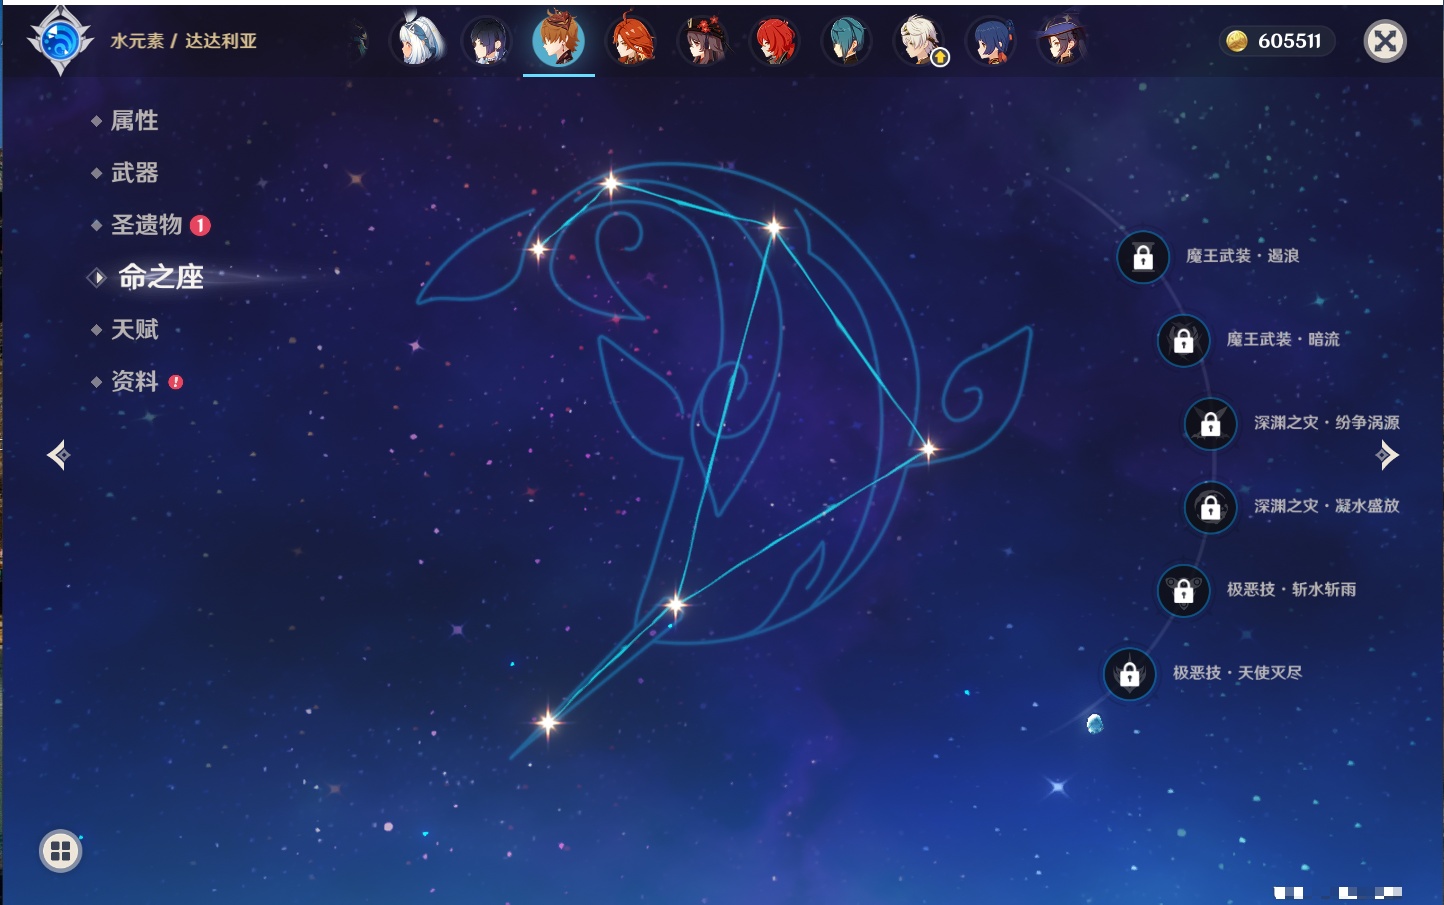The height and width of the screenshot is (905, 1444).
Task: Click the locked 魔王武装·遏浪 constellation icon
Action: tap(1143, 257)
